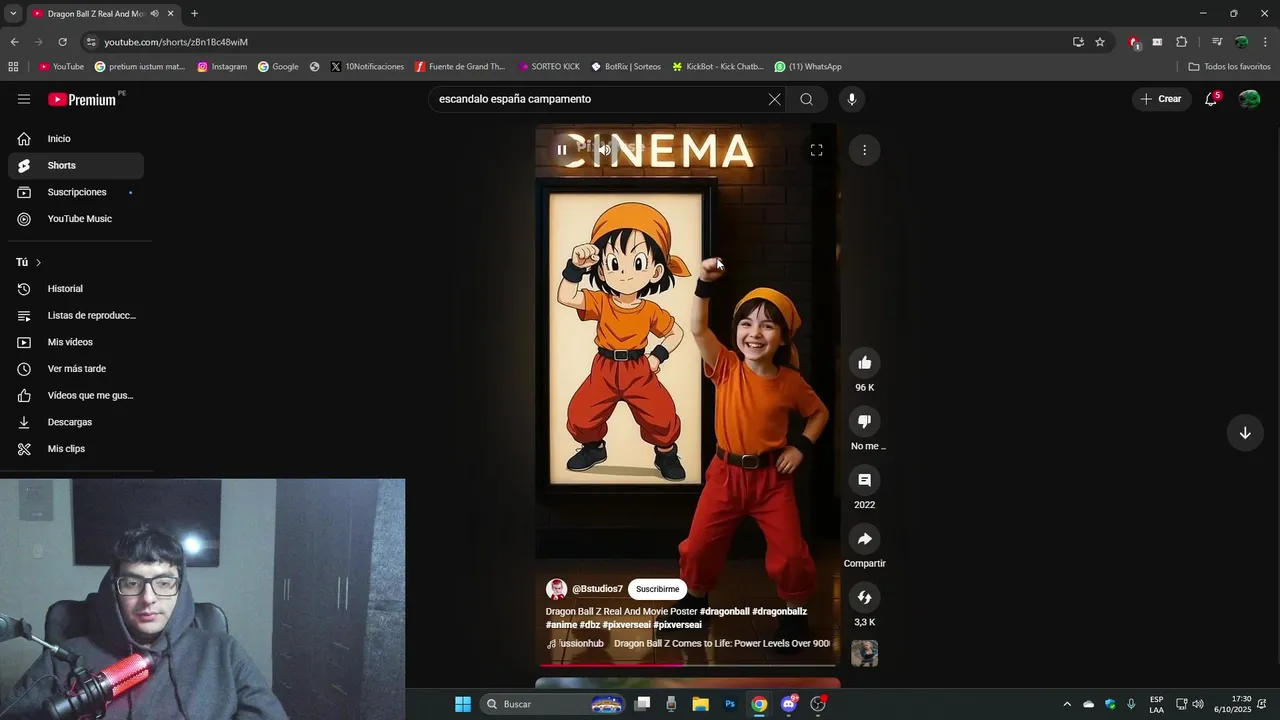
Task: Go back in the browser
Action: (x=14, y=42)
